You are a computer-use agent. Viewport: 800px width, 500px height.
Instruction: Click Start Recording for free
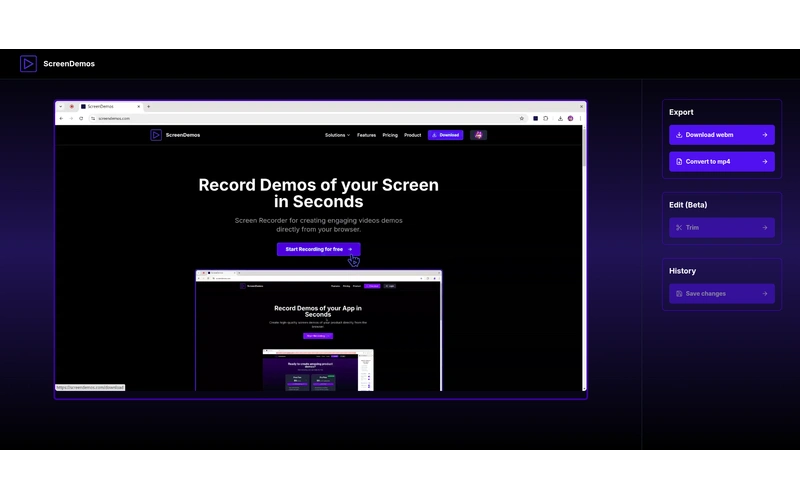coord(318,249)
